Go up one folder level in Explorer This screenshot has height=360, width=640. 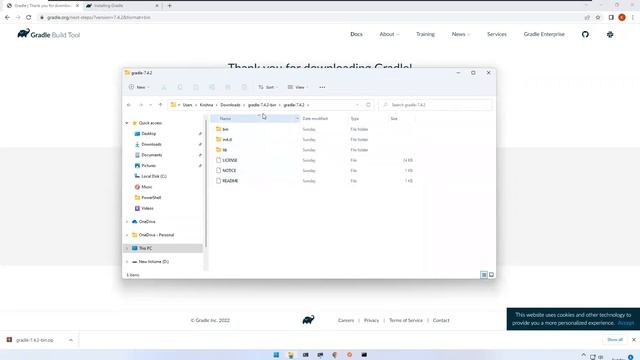click(160, 105)
